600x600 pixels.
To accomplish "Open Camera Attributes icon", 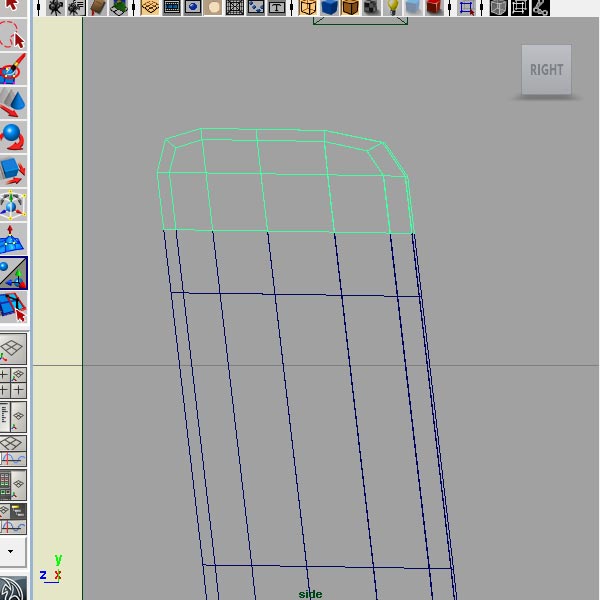I will pos(76,8).
